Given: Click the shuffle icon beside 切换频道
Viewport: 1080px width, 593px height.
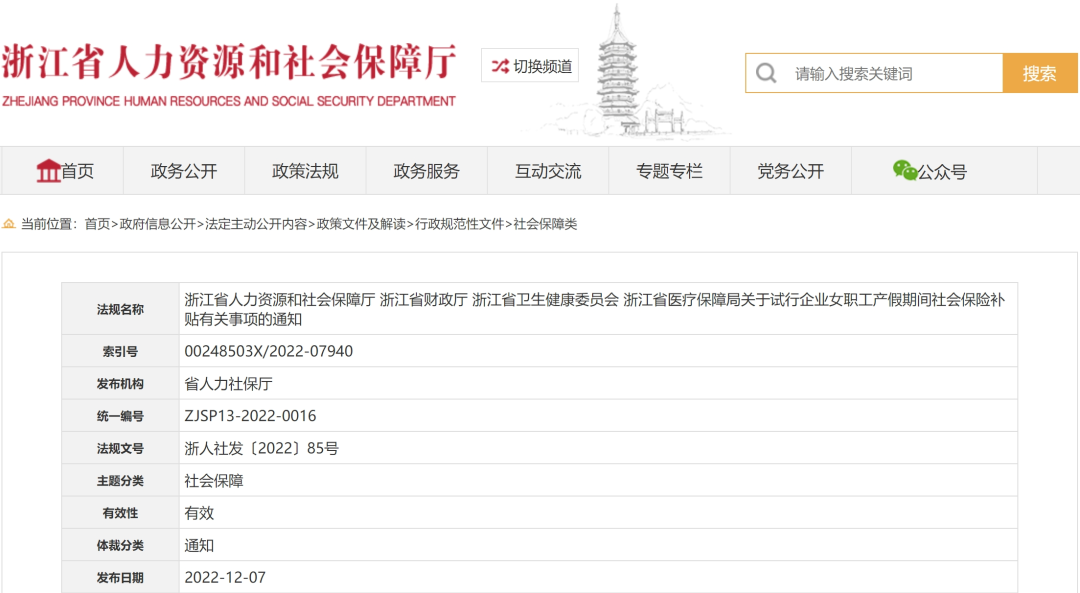Looking at the screenshot, I should (x=499, y=66).
